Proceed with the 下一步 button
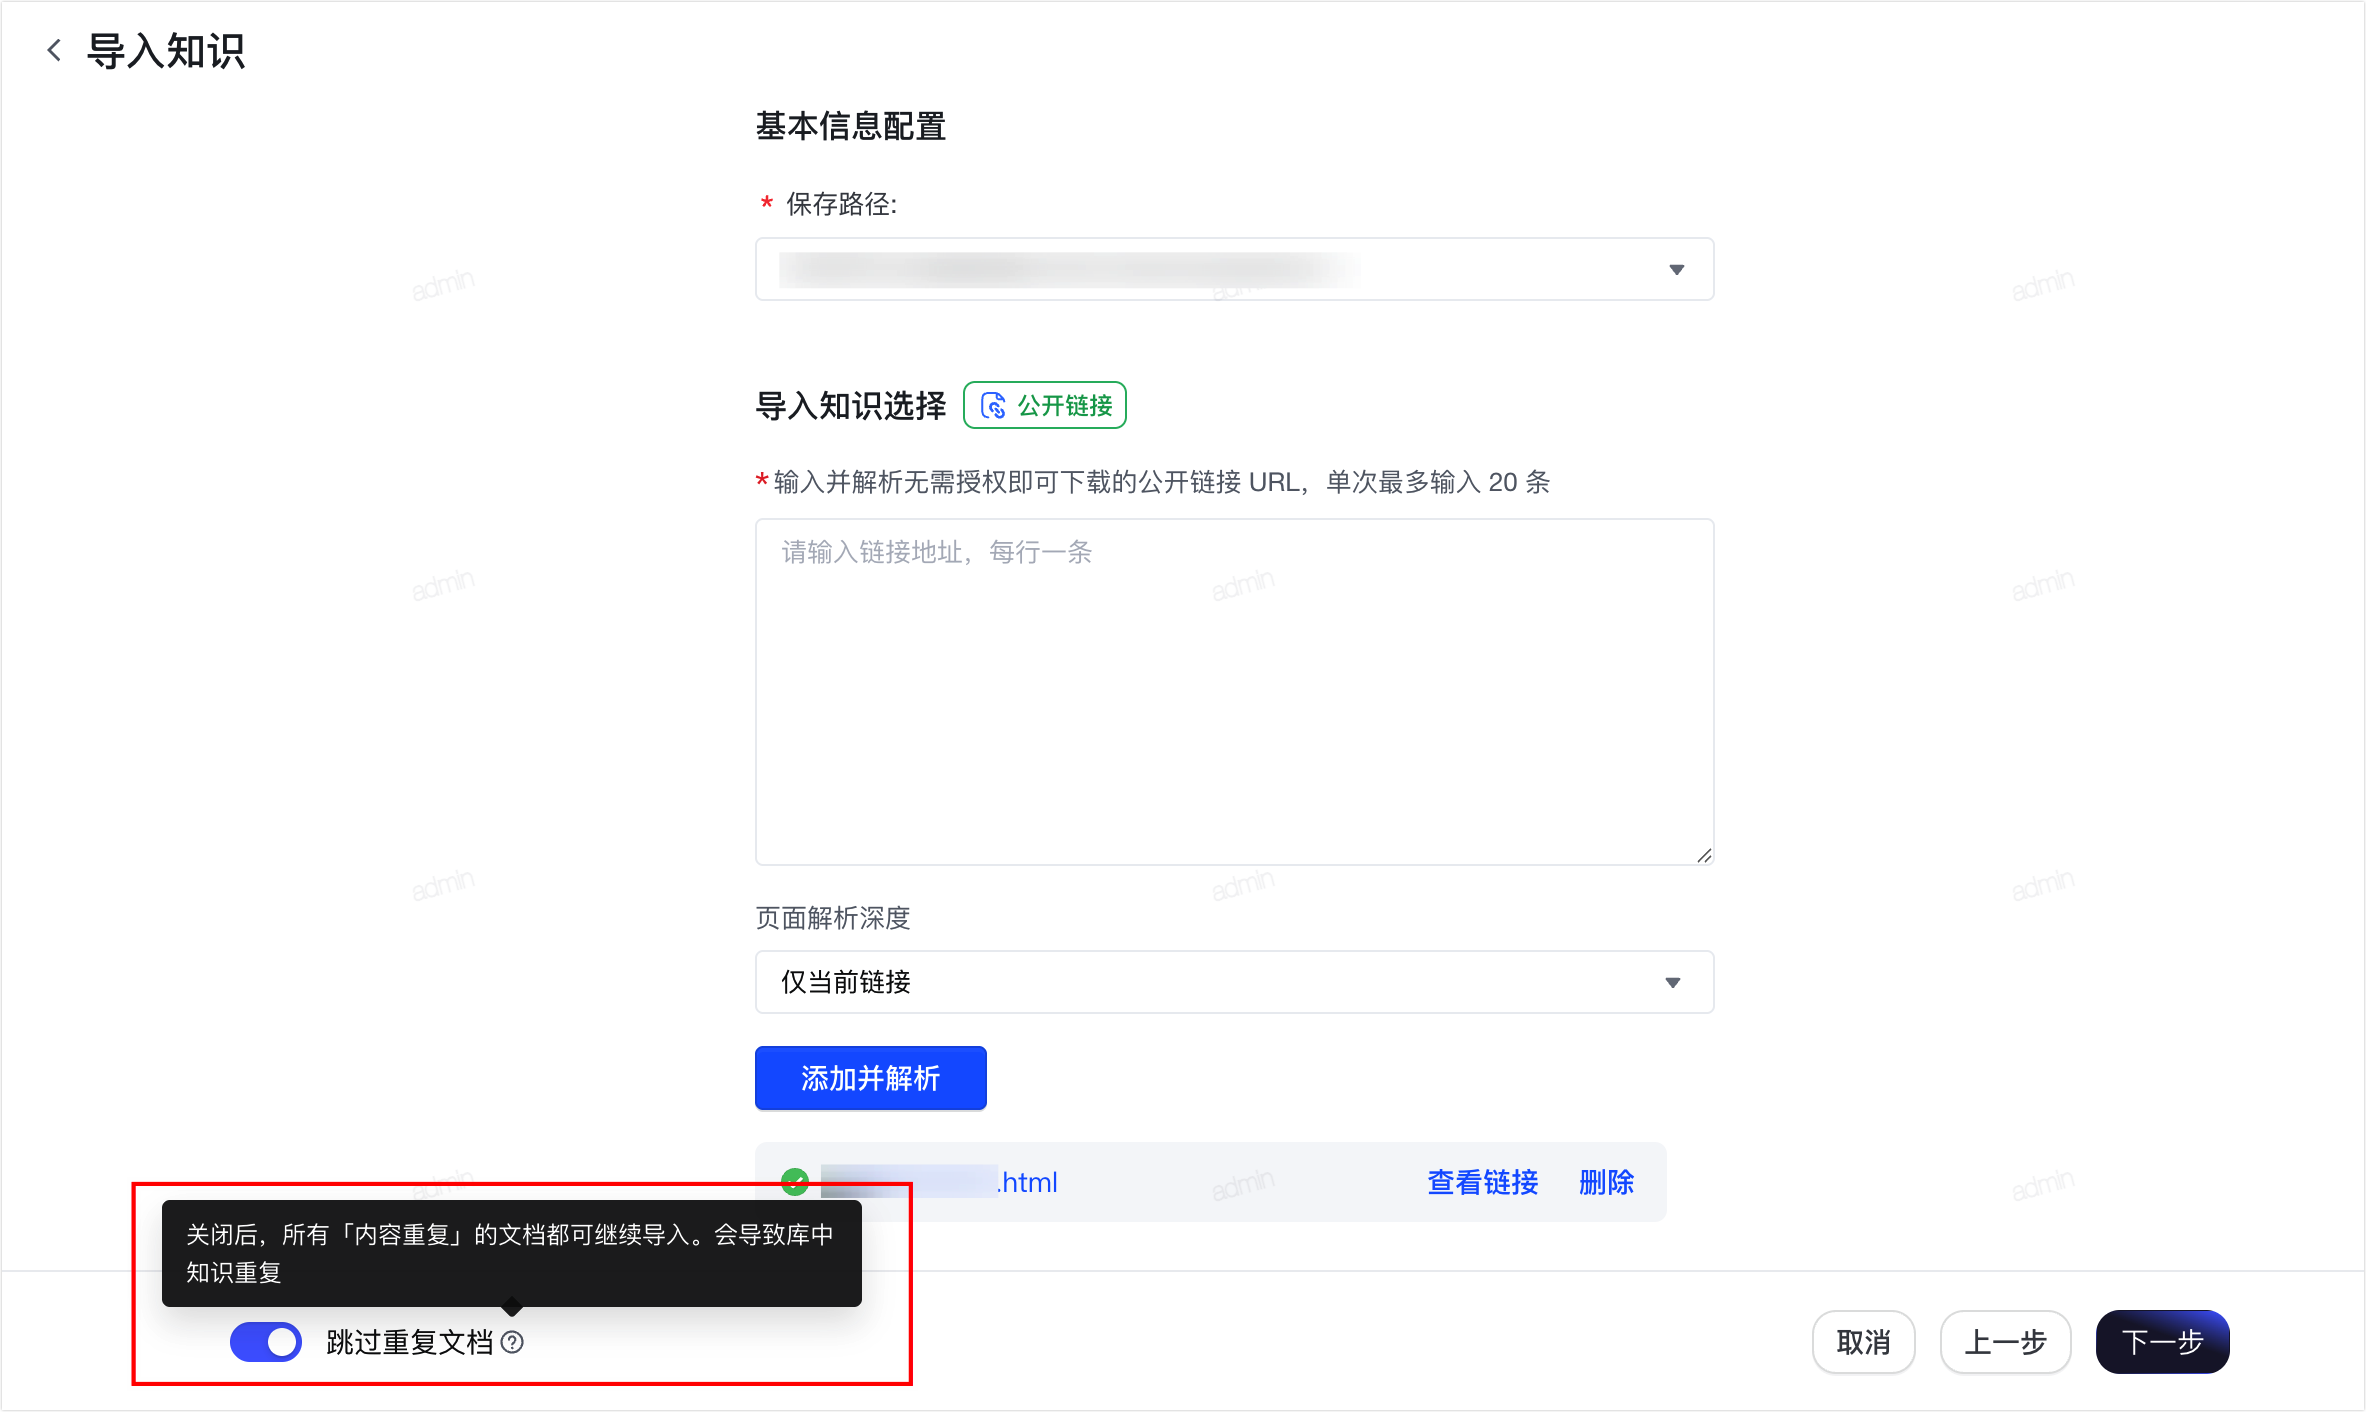Viewport: 2366px width, 1412px height. tap(2162, 1342)
